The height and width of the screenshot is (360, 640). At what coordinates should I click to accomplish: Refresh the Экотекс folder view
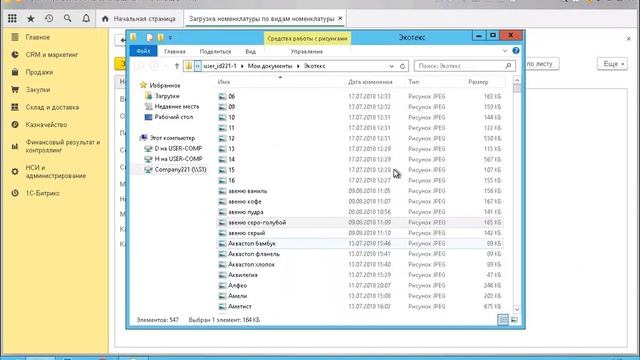[402, 66]
